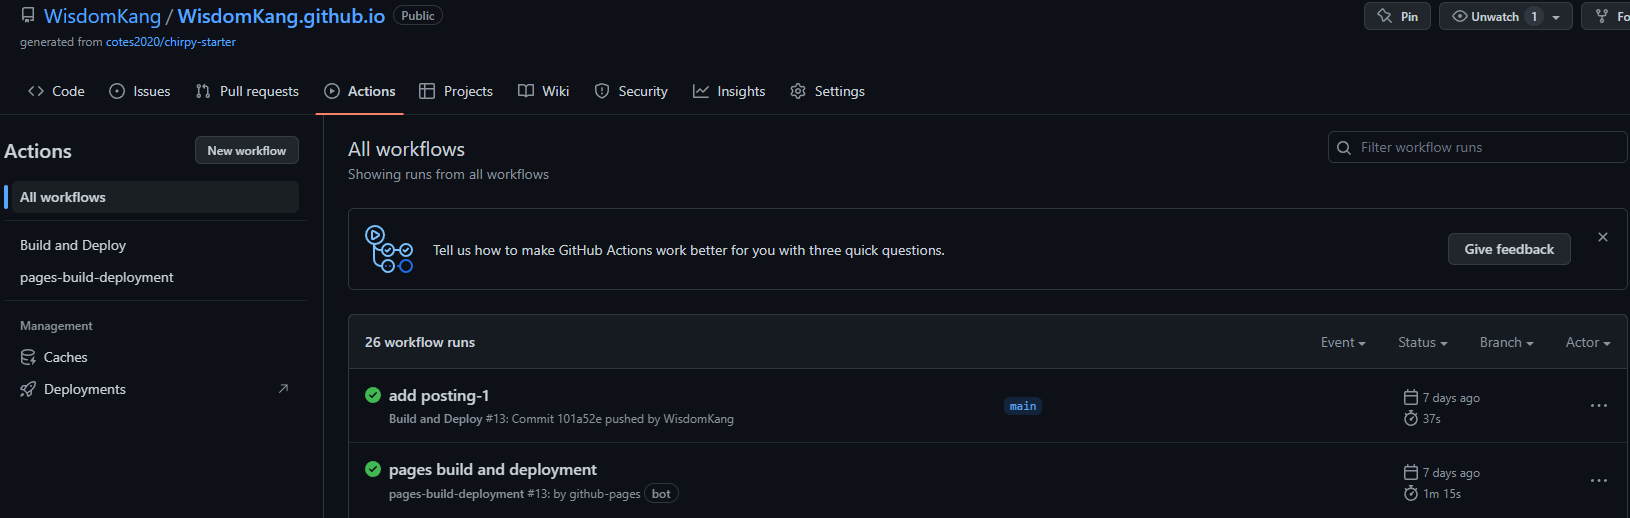Viewport: 1630px width, 518px height.
Task: Expand the Status filter dropdown
Action: click(x=1422, y=342)
